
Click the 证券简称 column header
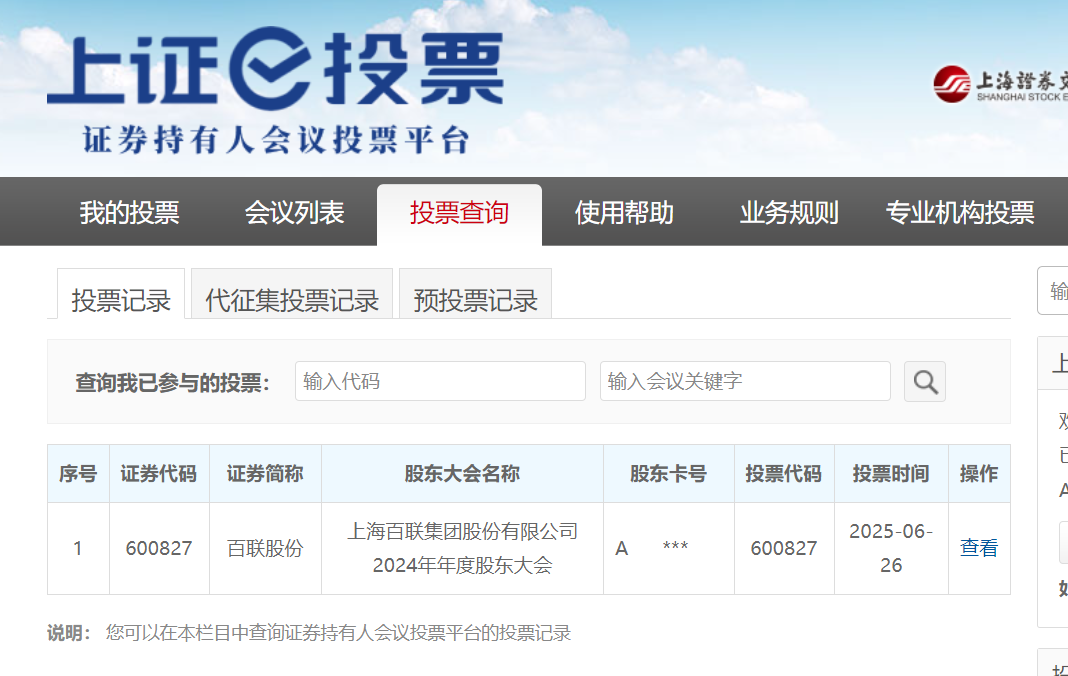(x=266, y=474)
